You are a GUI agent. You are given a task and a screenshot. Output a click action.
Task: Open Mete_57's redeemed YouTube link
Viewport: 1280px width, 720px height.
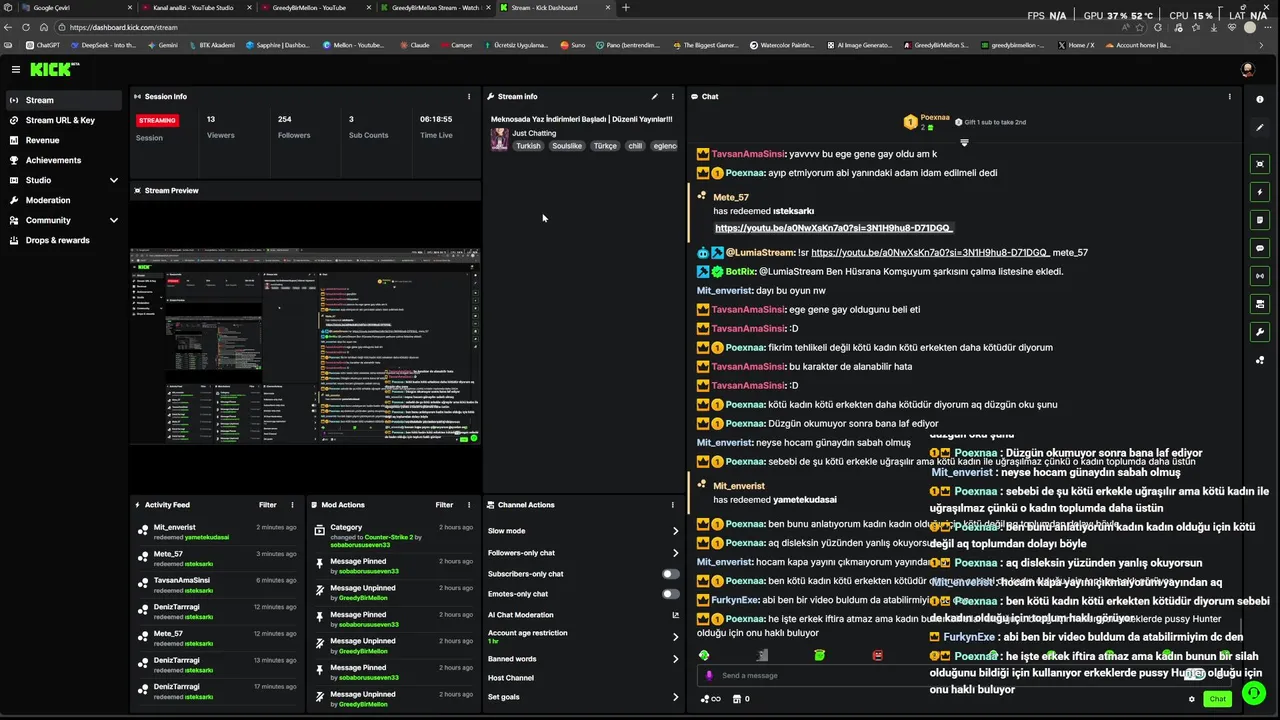(x=834, y=228)
